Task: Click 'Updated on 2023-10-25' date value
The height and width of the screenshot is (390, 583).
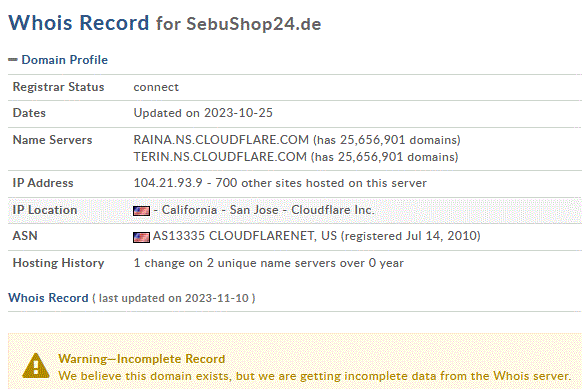Action: click(x=203, y=113)
